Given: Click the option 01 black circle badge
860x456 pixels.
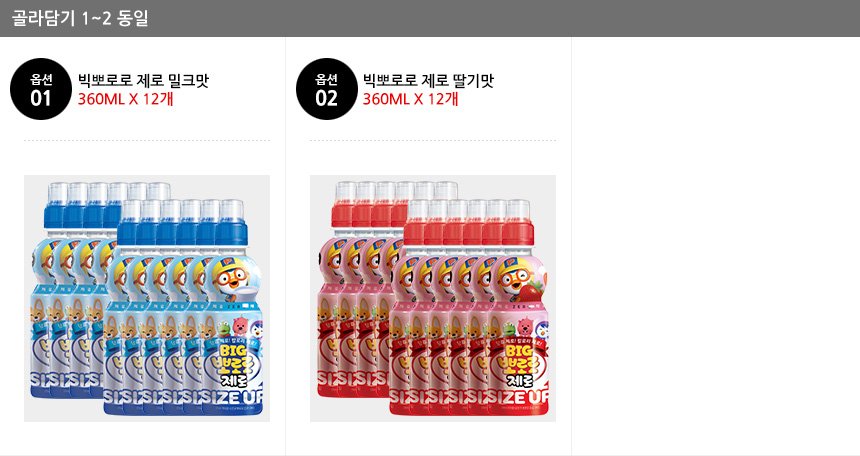Looking at the screenshot, I should [41, 89].
